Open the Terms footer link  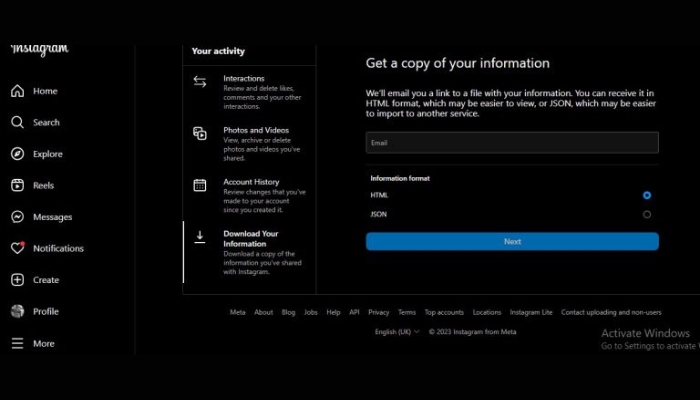click(x=407, y=312)
